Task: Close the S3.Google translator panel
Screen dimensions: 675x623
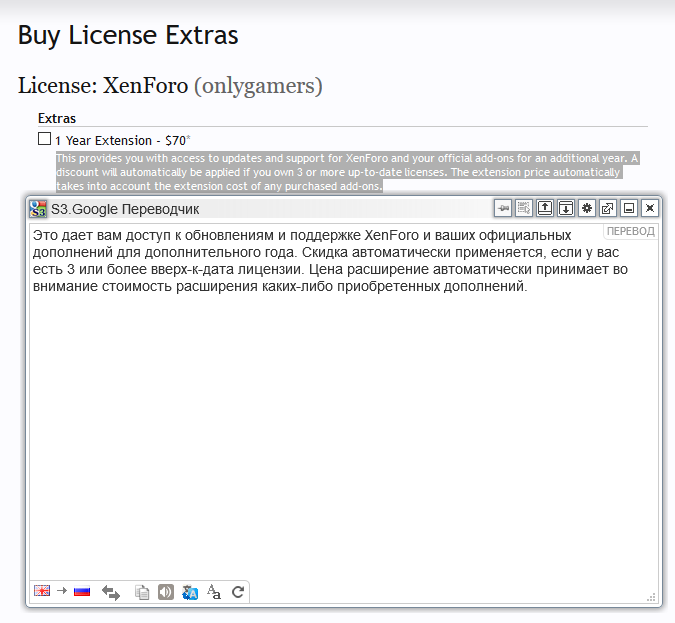Action: (649, 208)
